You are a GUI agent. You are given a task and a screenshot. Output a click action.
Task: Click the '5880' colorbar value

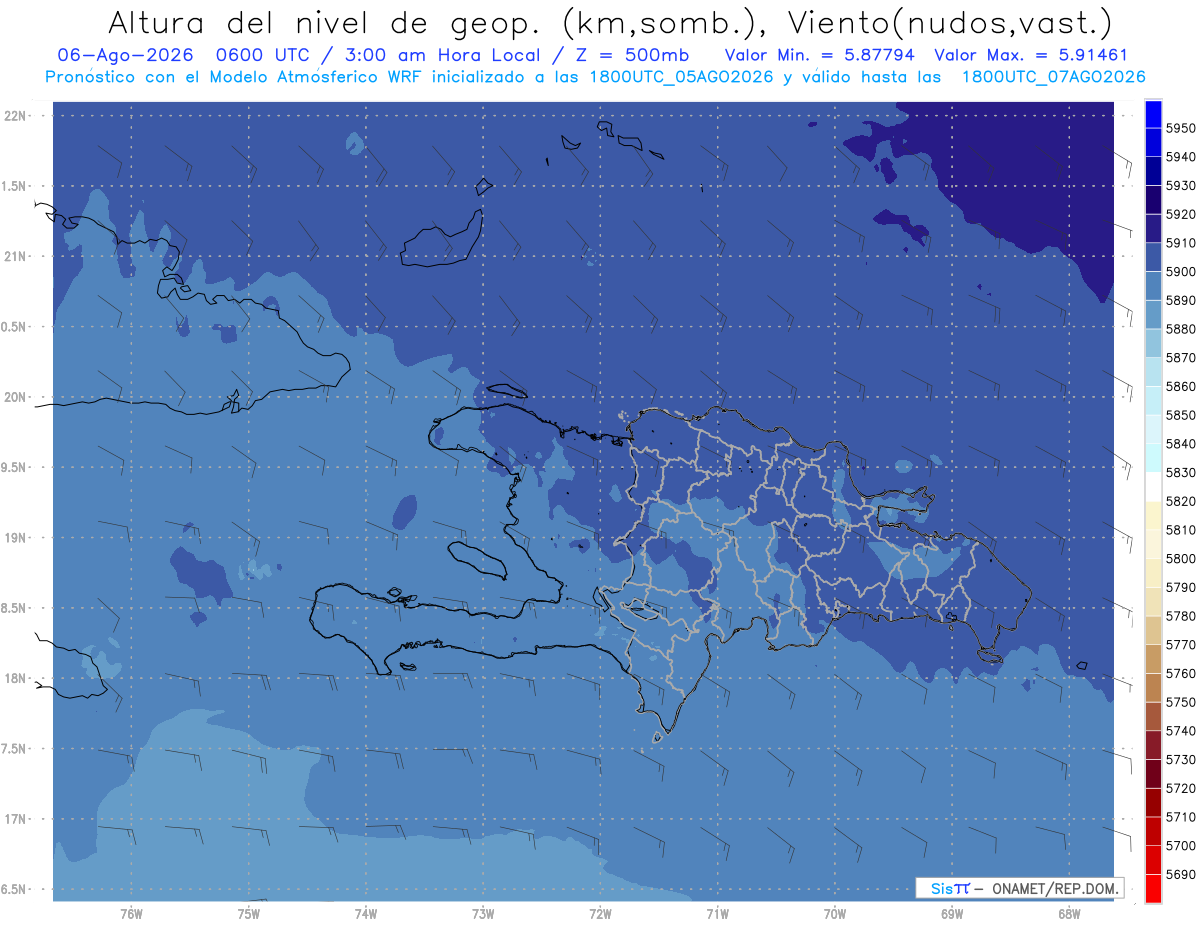tap(1180, 329)
